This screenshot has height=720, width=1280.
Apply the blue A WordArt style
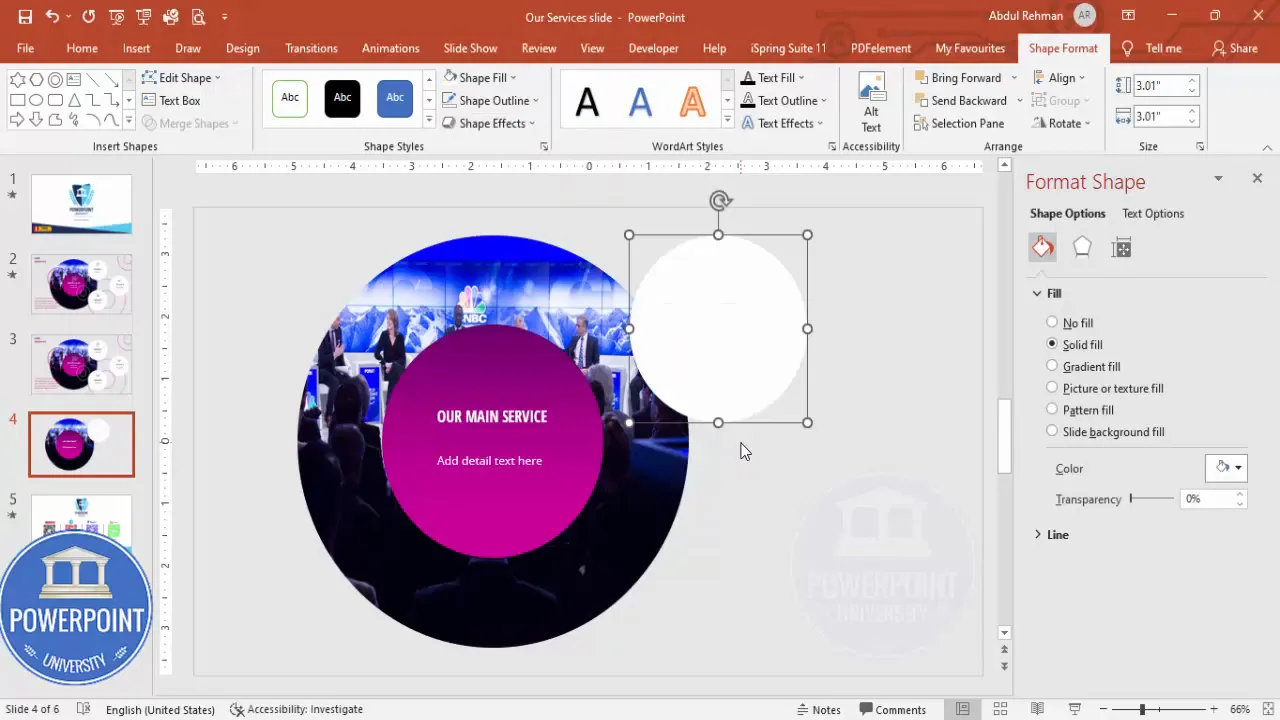[x=640, y=101]
